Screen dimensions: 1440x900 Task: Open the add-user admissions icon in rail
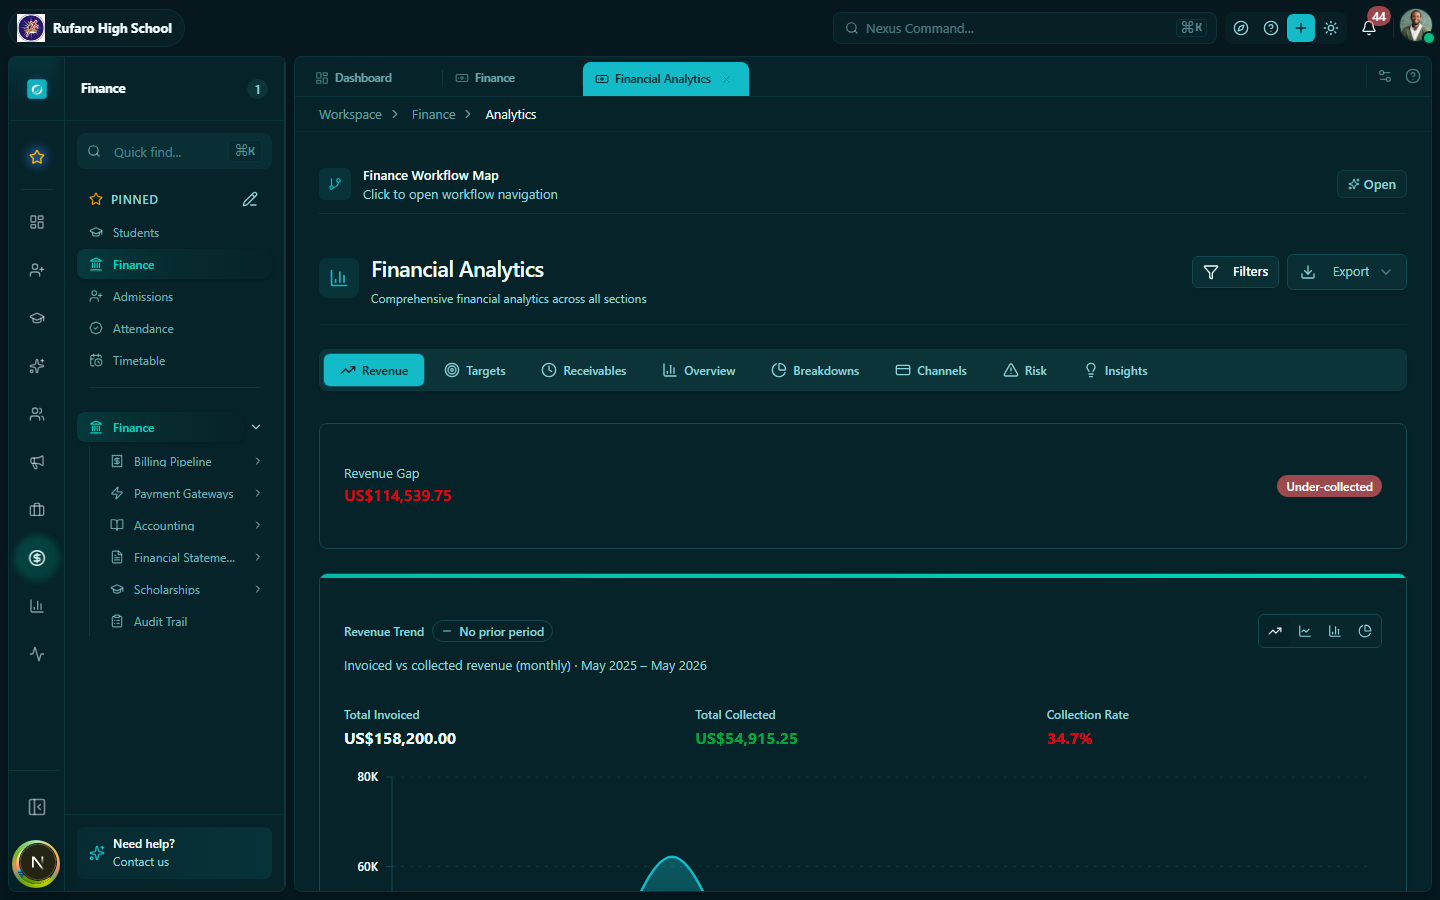coord(37,270)
